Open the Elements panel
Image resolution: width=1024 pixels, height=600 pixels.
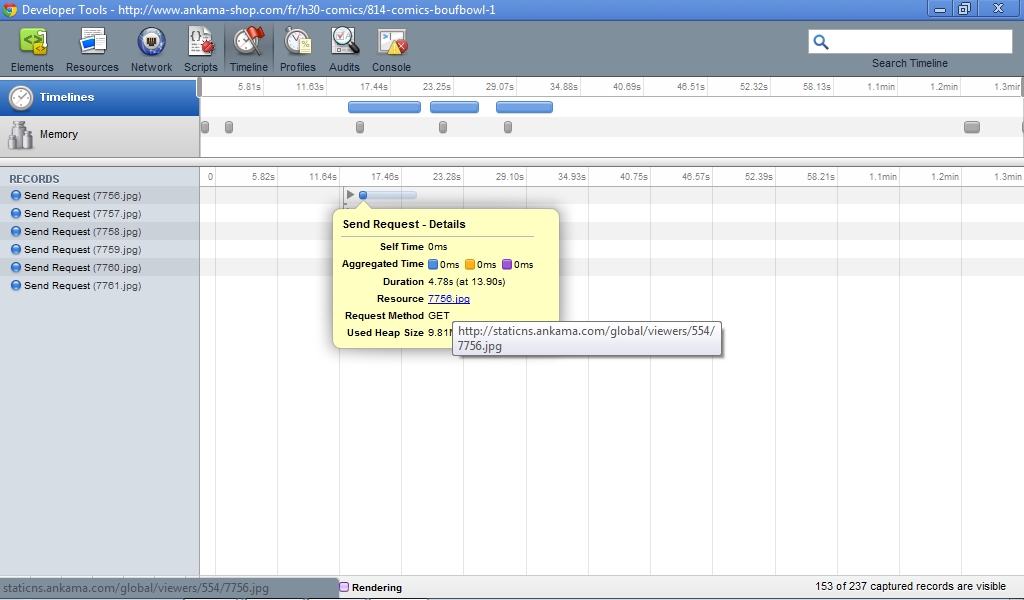click(x=32, y=49)
